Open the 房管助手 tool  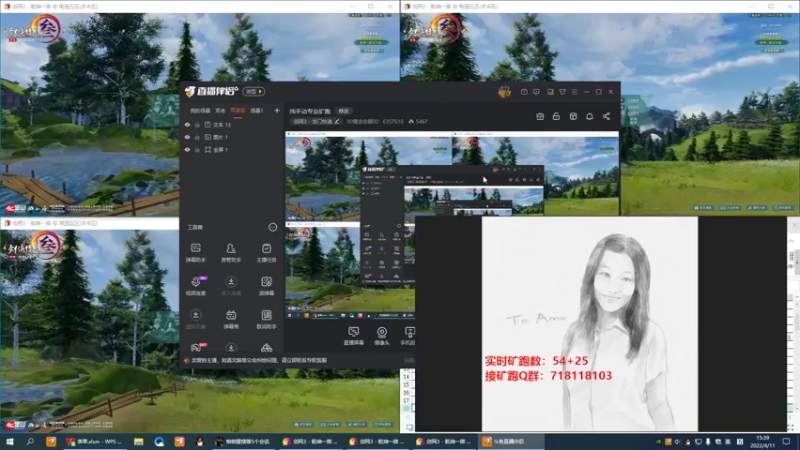coord(231,253)
